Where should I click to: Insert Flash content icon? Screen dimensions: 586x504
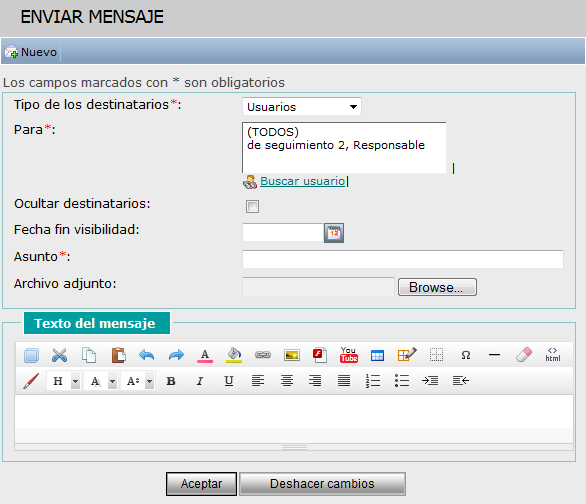[320, 355]
